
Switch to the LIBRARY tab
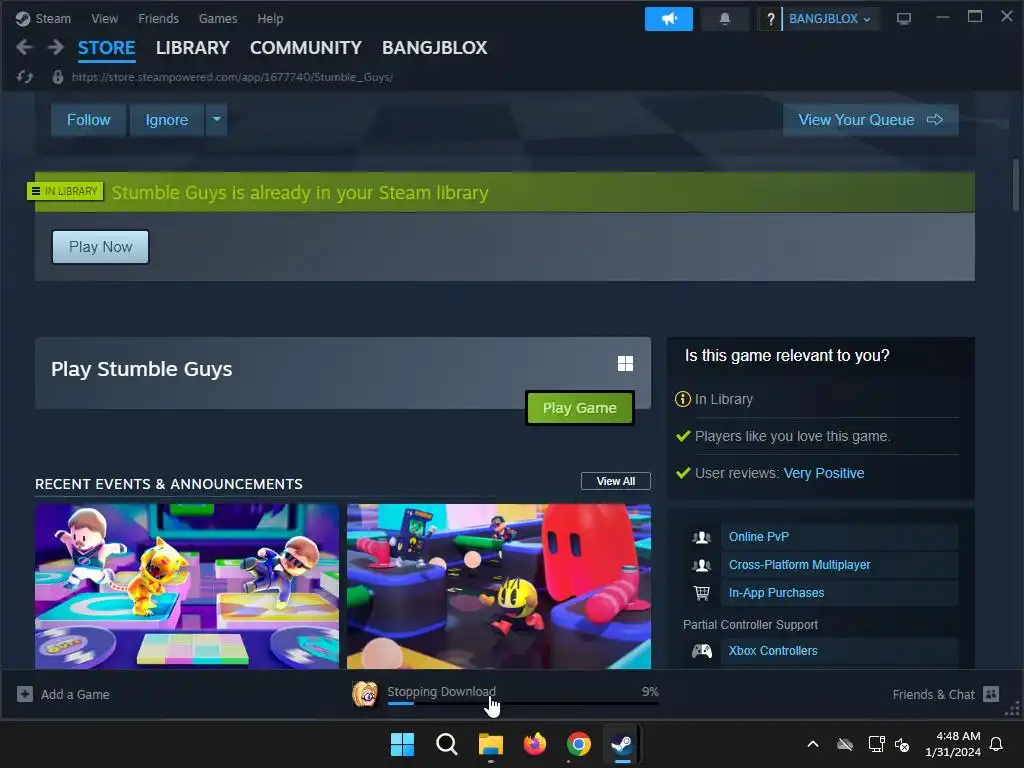coord(193,48)
